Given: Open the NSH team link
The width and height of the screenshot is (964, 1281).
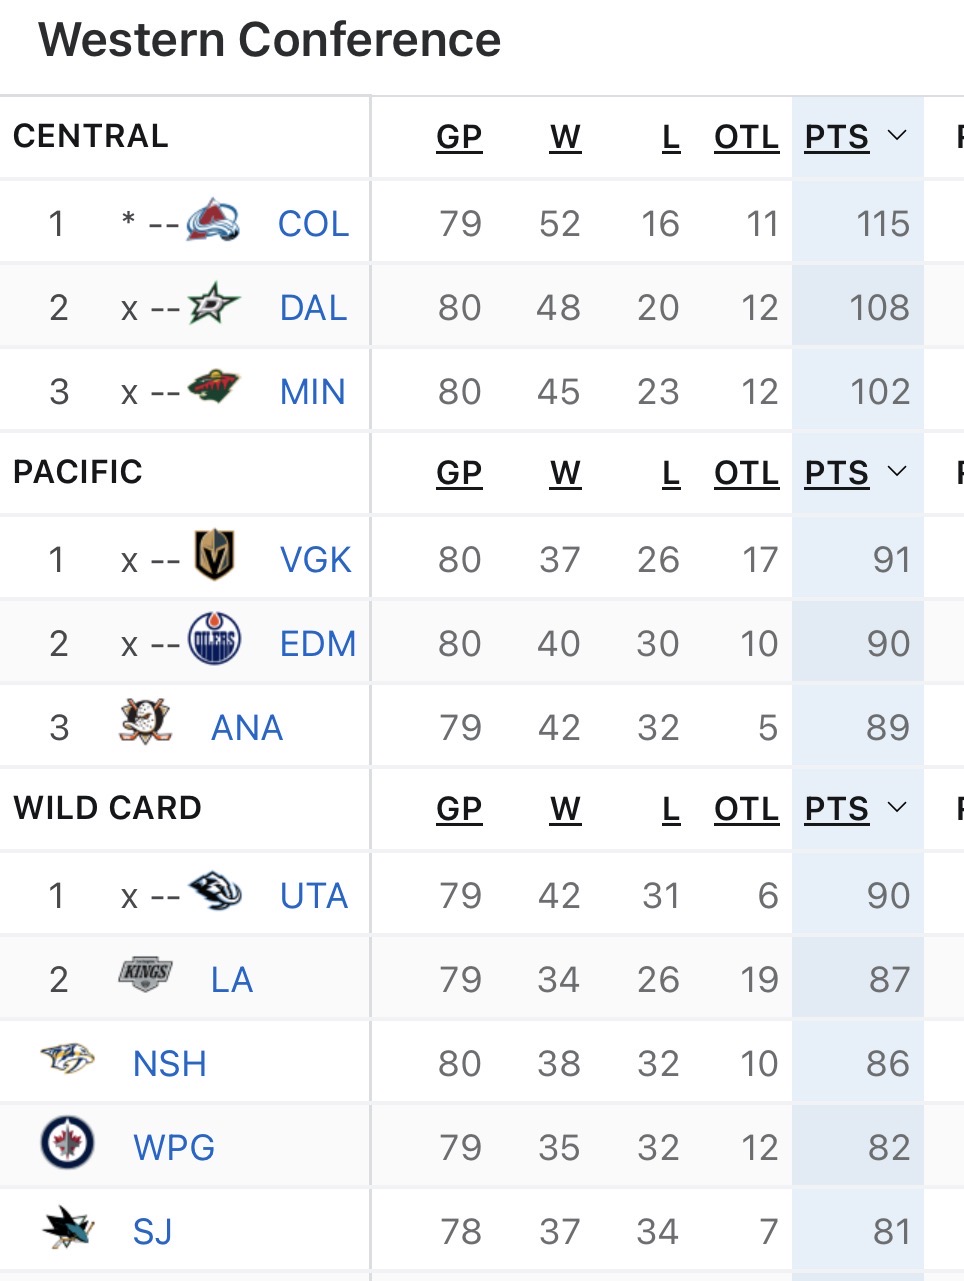Looking at the screenshot, I should click(x=170, y=1064).
